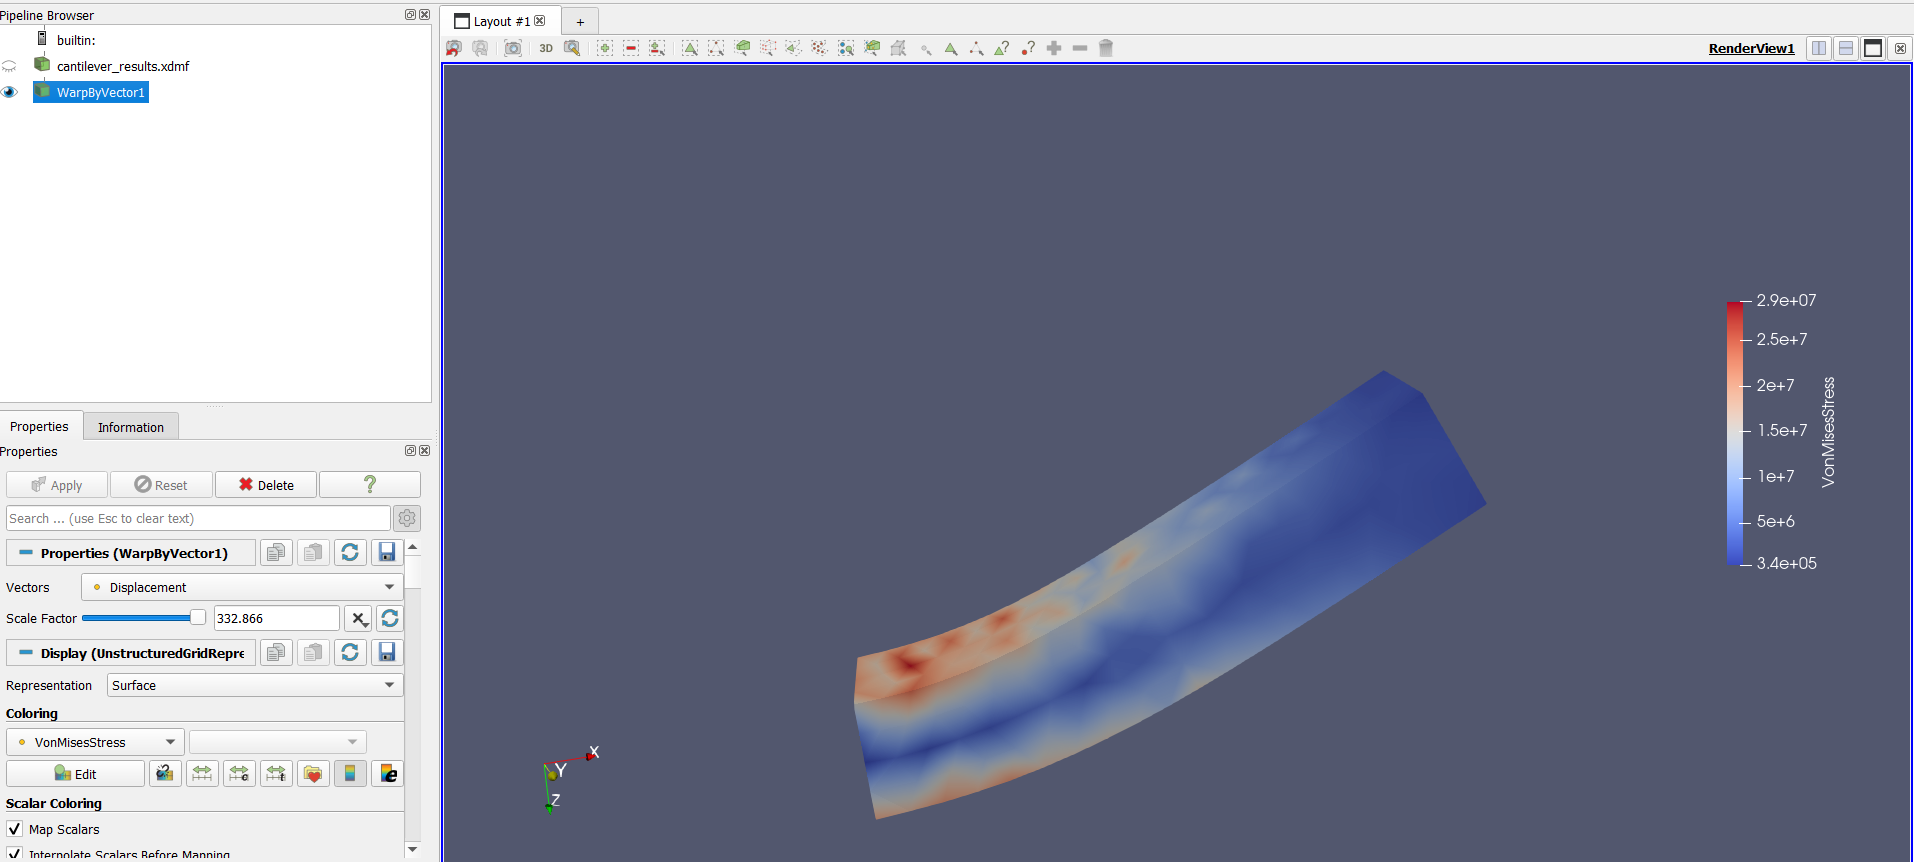Select the Layout #1 tab
The image size is (1914, 862).
tap(500, 21)
